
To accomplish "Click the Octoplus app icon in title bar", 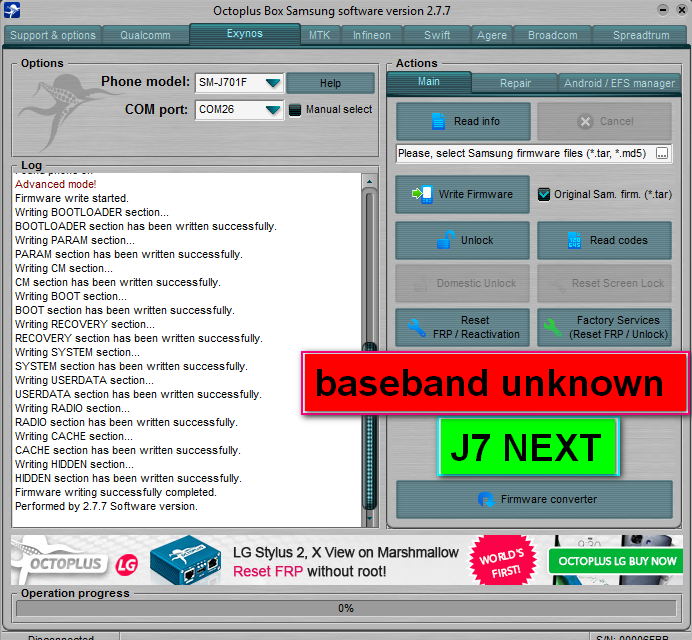I will pyautogui.click(x=11, y=10).
